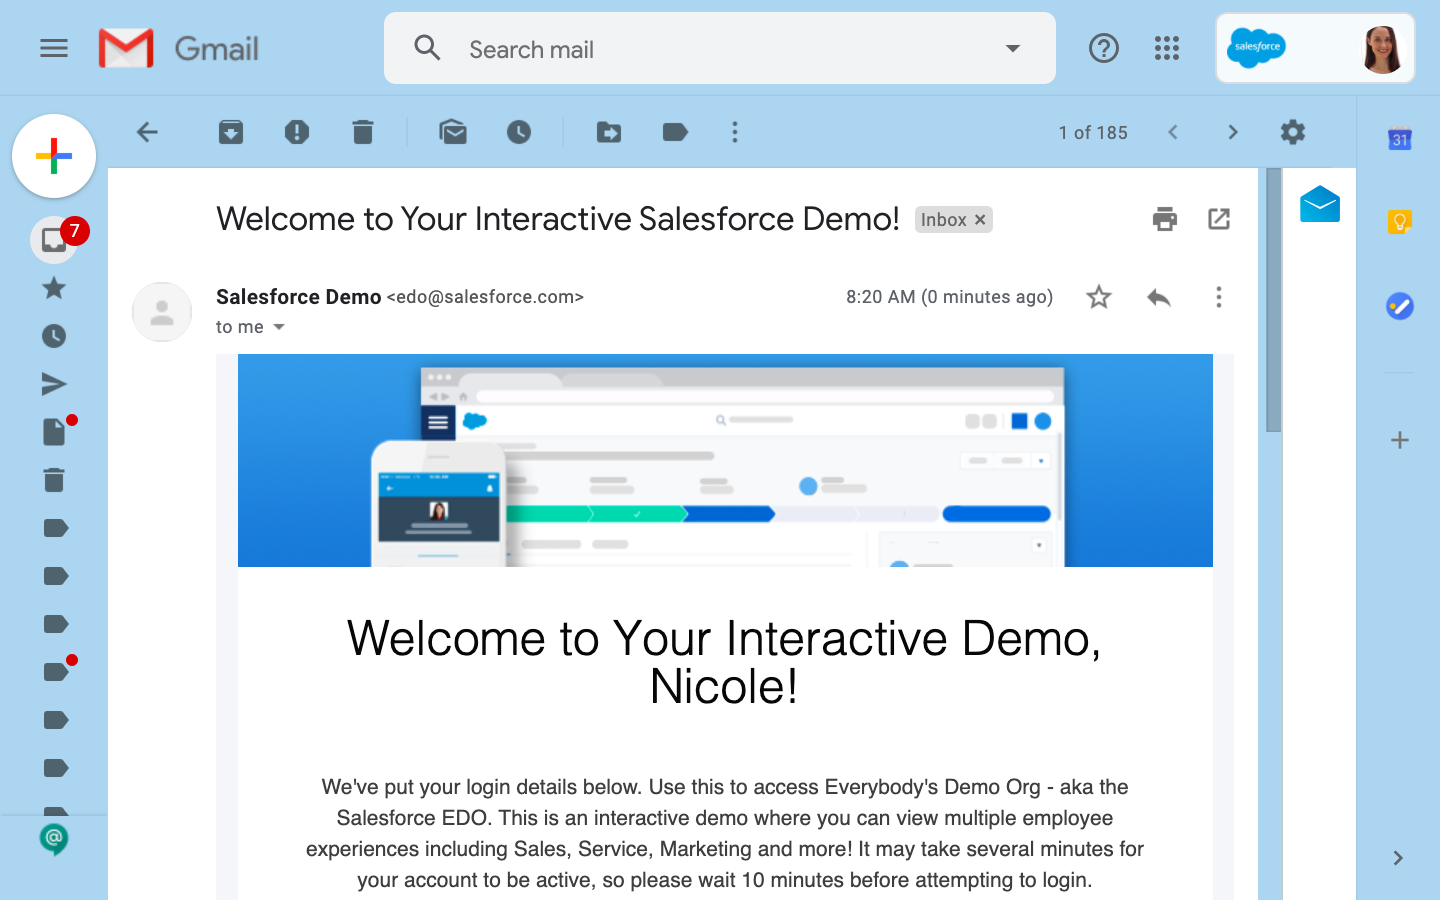Remove the Inbox label from the email

(980, 219)
